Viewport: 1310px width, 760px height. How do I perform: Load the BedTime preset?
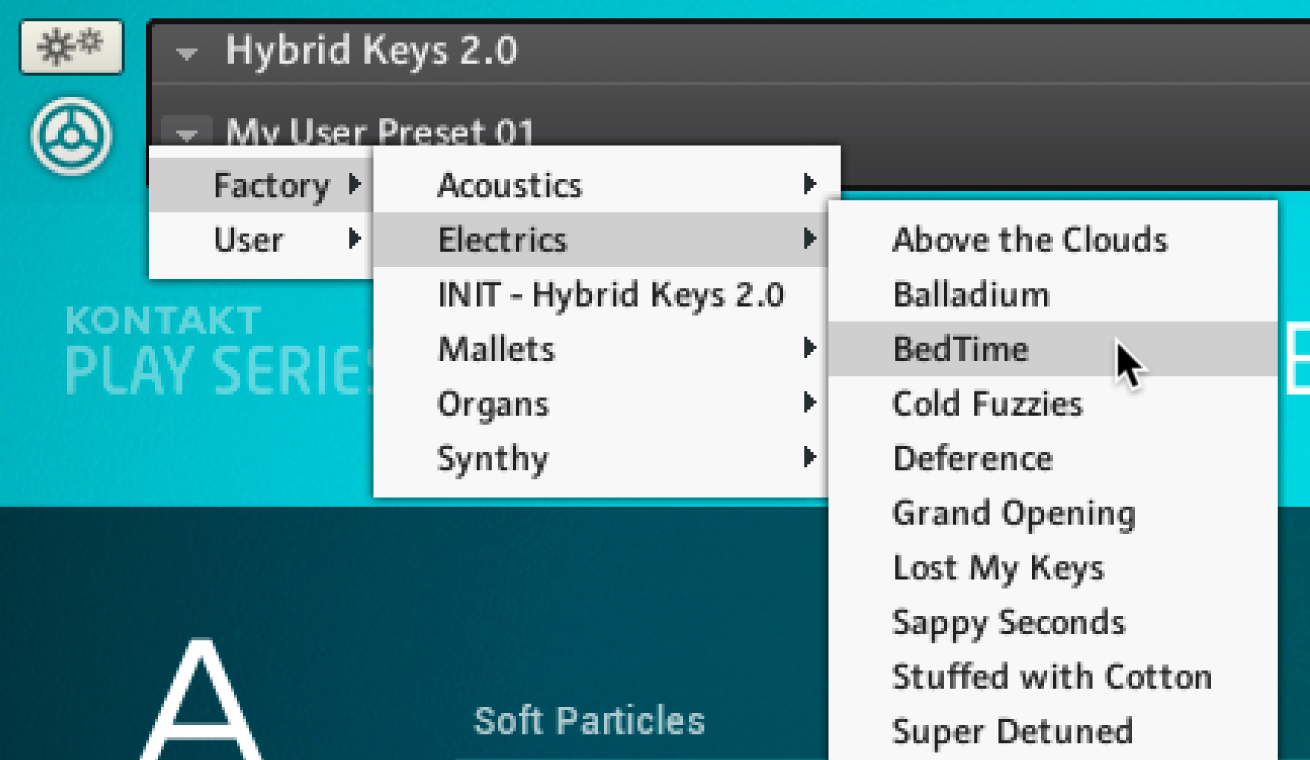click(960, 350)
